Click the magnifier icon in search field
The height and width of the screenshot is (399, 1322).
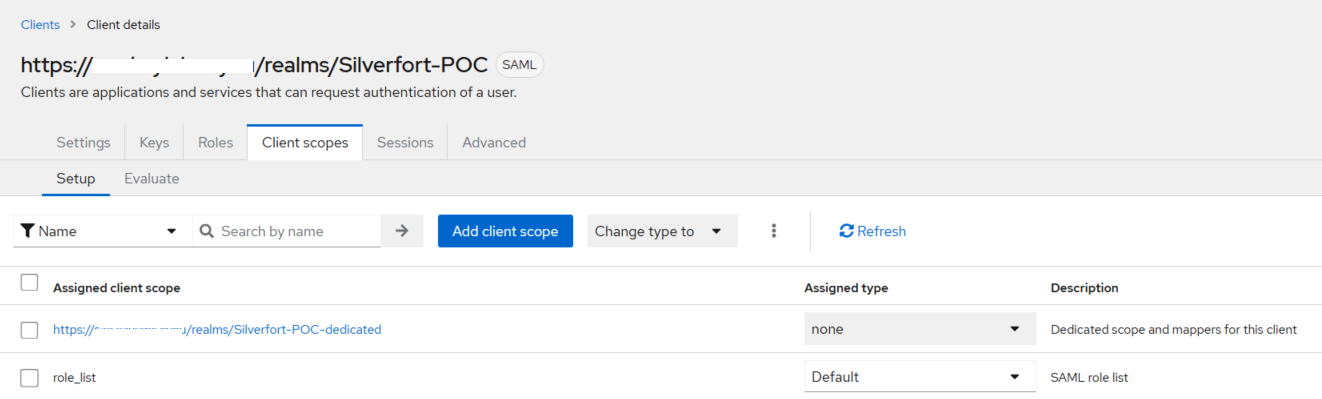207,231
